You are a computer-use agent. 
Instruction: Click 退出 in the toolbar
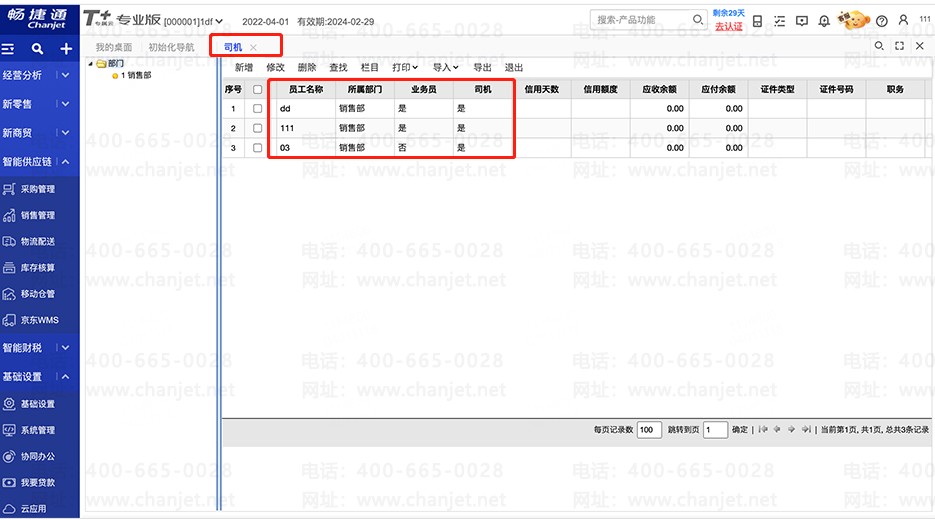click(513, 67)
